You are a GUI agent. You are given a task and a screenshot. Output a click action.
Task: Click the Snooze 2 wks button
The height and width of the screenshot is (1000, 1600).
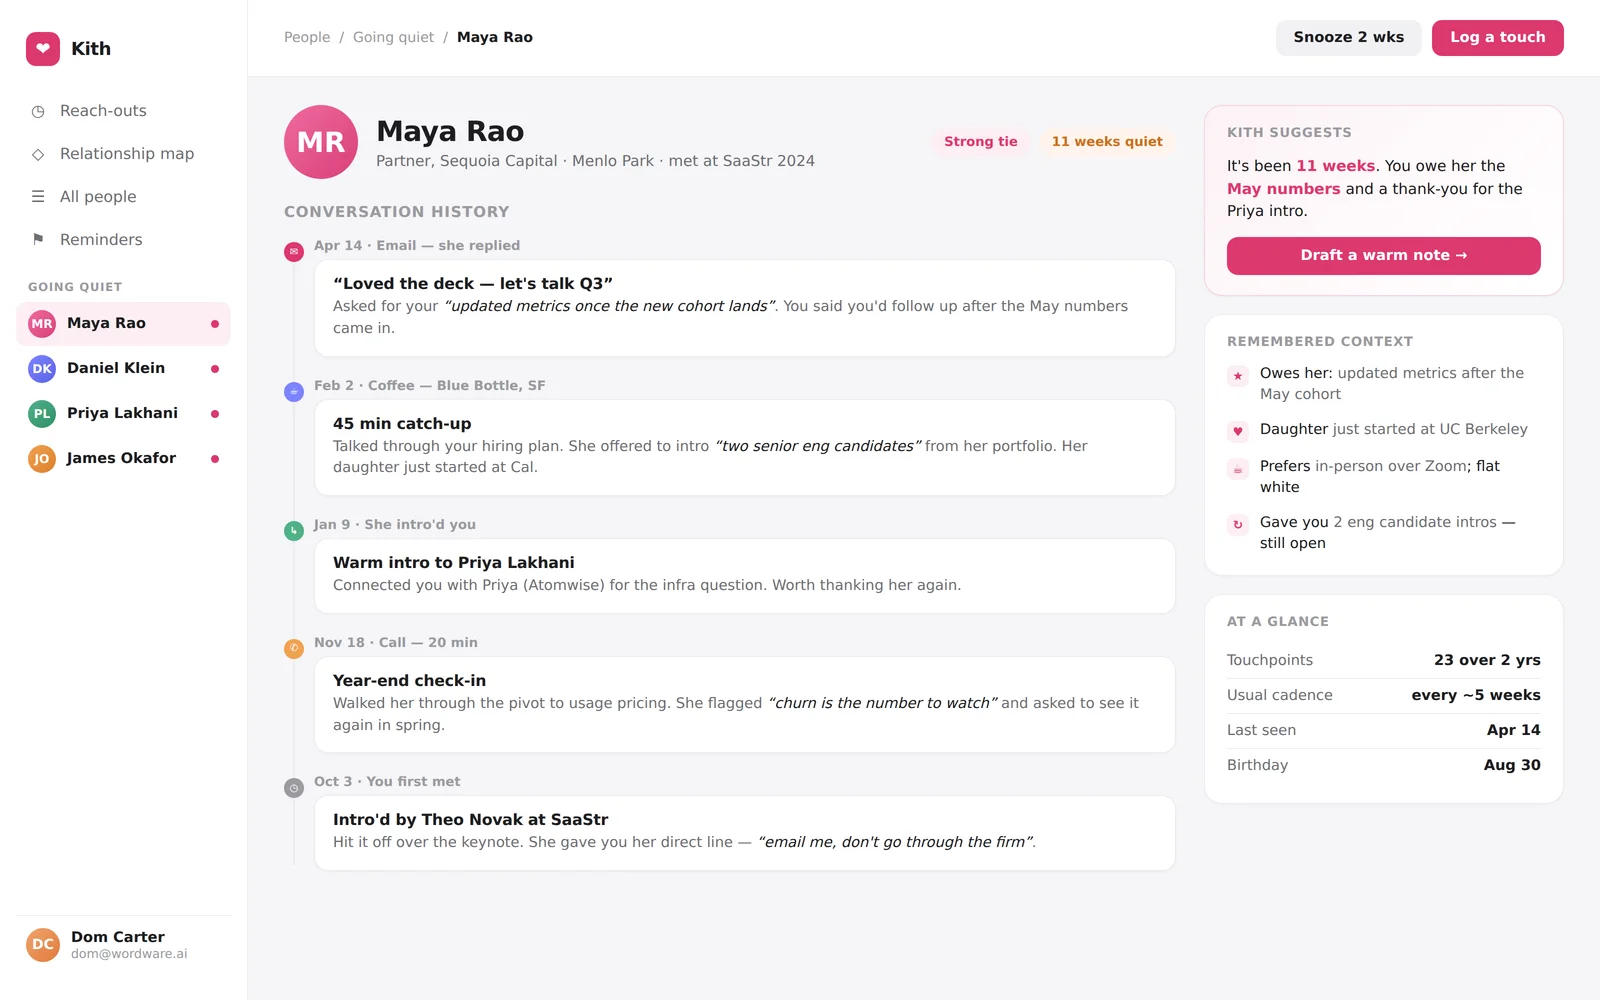1348,38
